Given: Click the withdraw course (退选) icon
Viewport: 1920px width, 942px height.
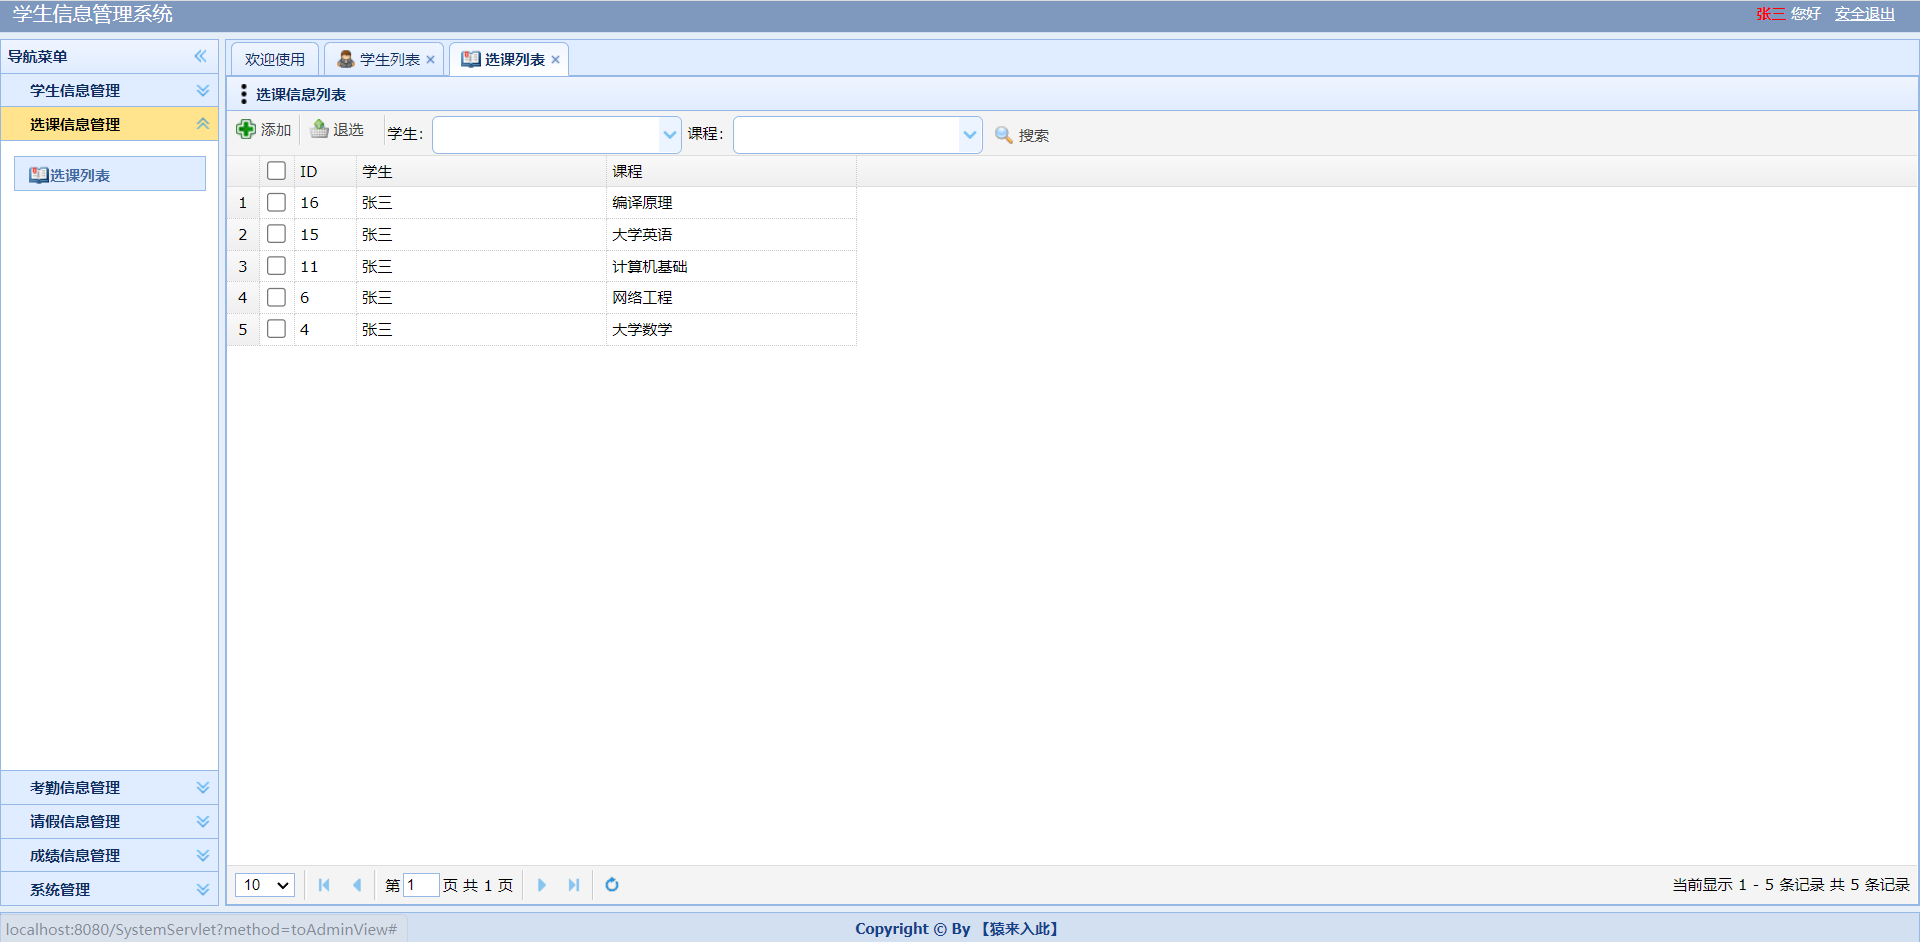Looking at the screenshot, I should pyautogui.click(x=320, y=129).
